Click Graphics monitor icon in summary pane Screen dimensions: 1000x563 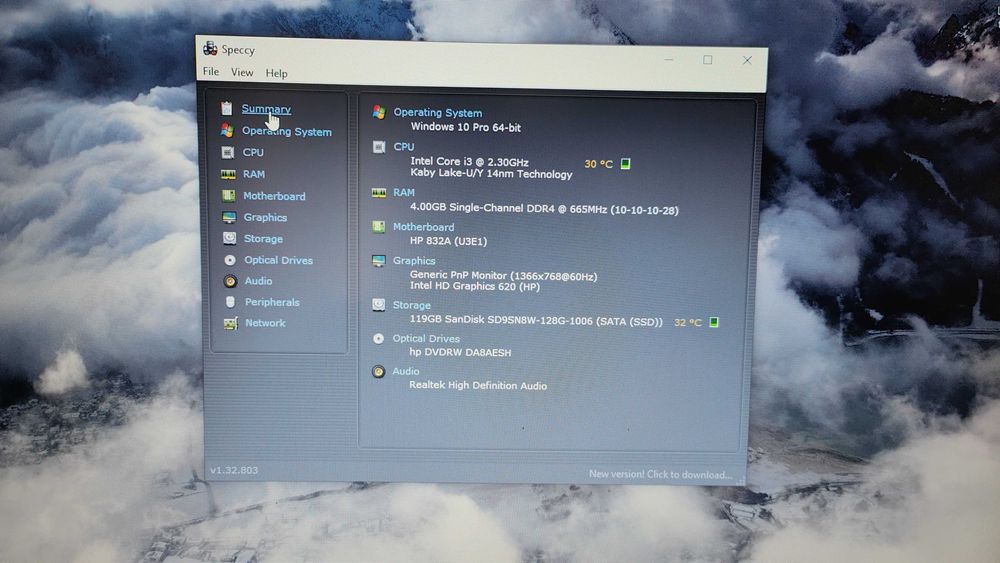click(379, 261)
